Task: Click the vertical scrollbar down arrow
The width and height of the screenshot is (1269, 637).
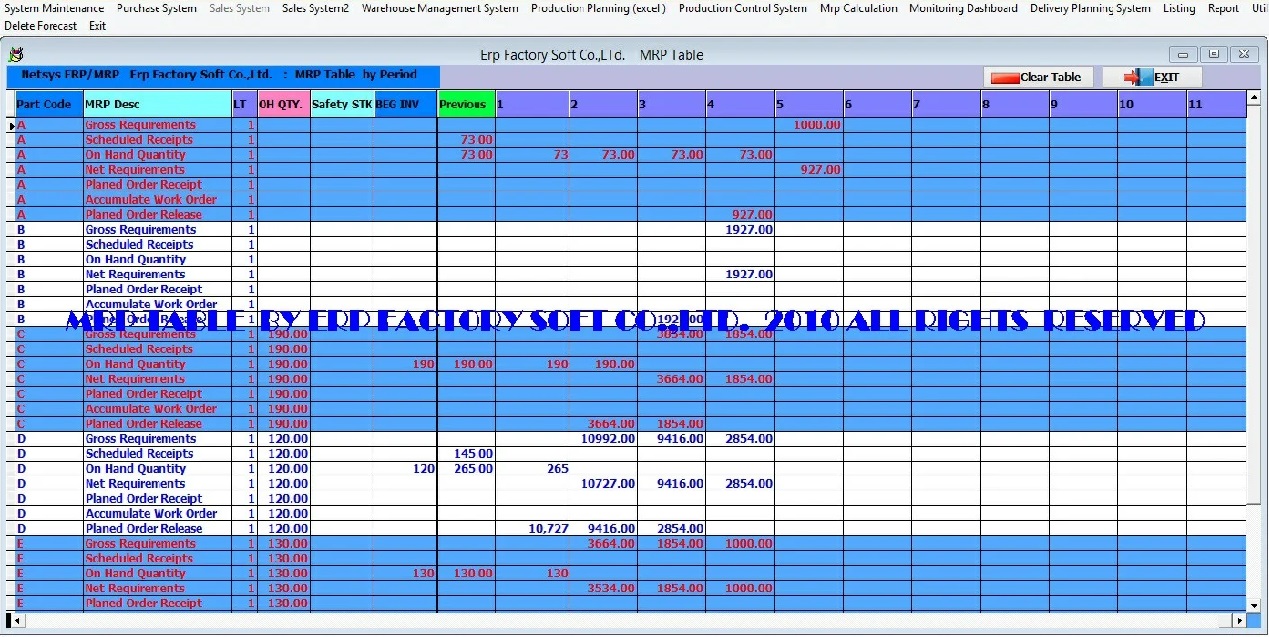Action: (x=1254, y=604)
